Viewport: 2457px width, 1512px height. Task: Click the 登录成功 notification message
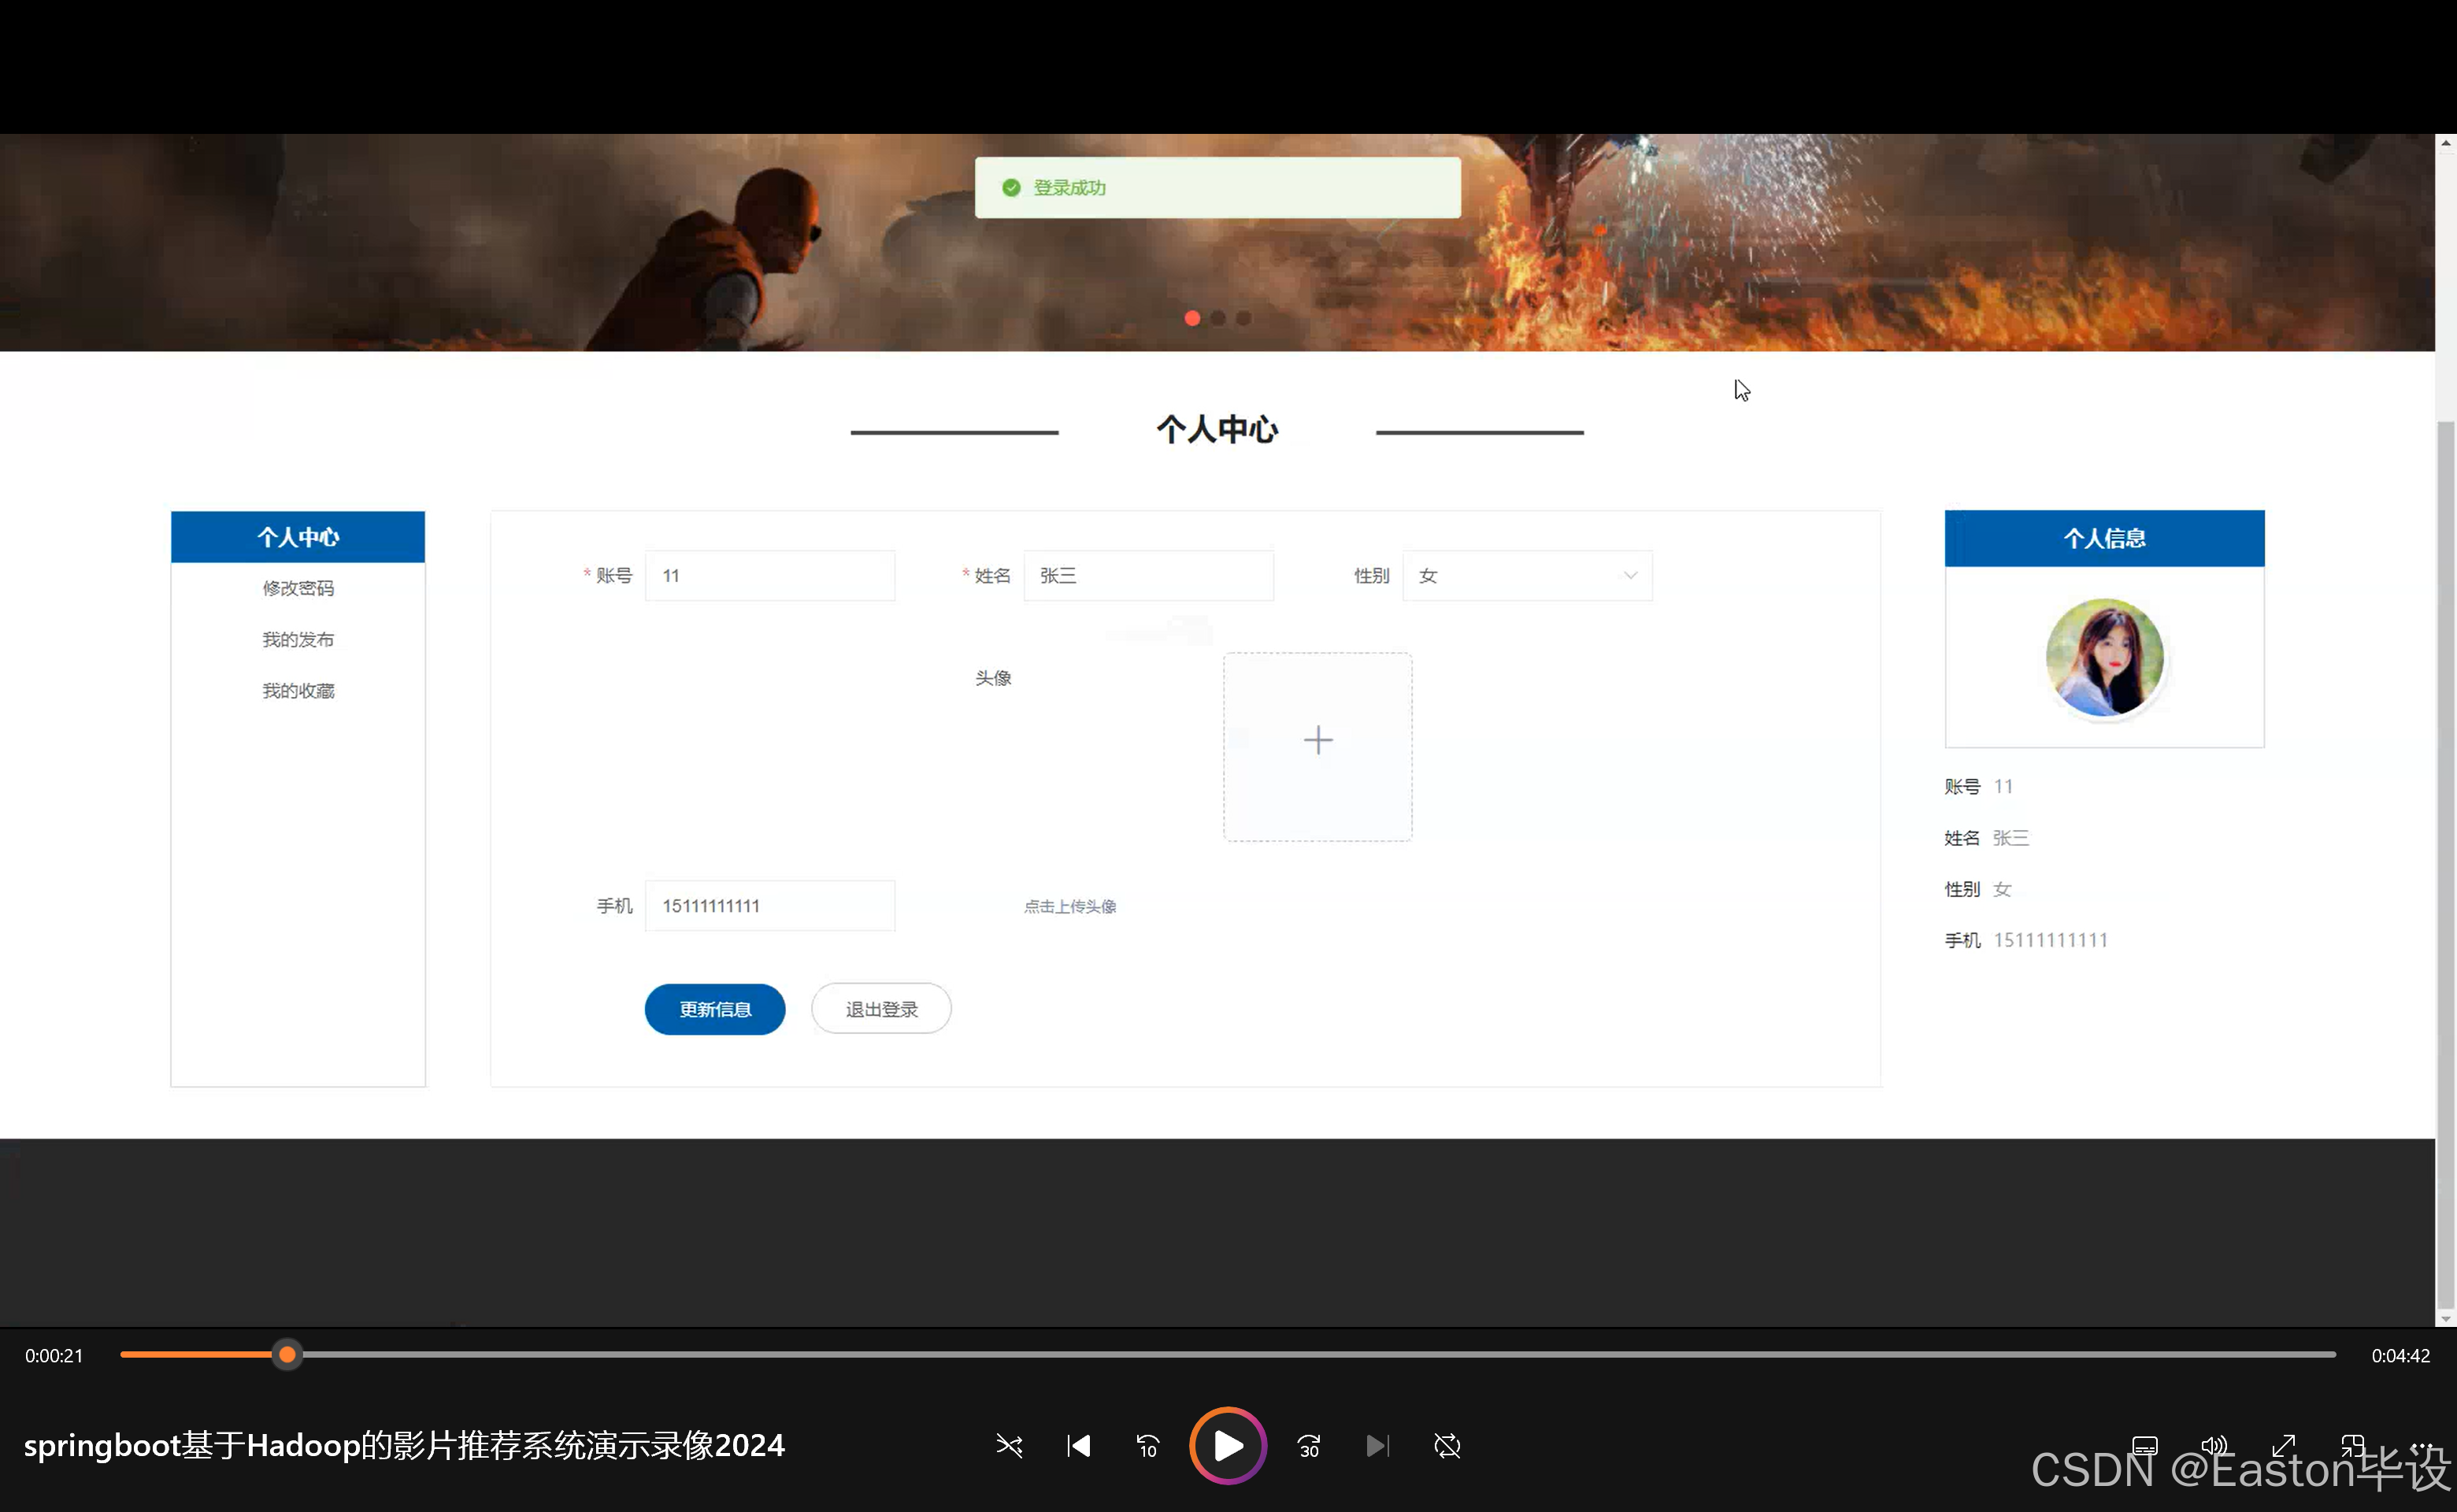[x=1217, y=188]
